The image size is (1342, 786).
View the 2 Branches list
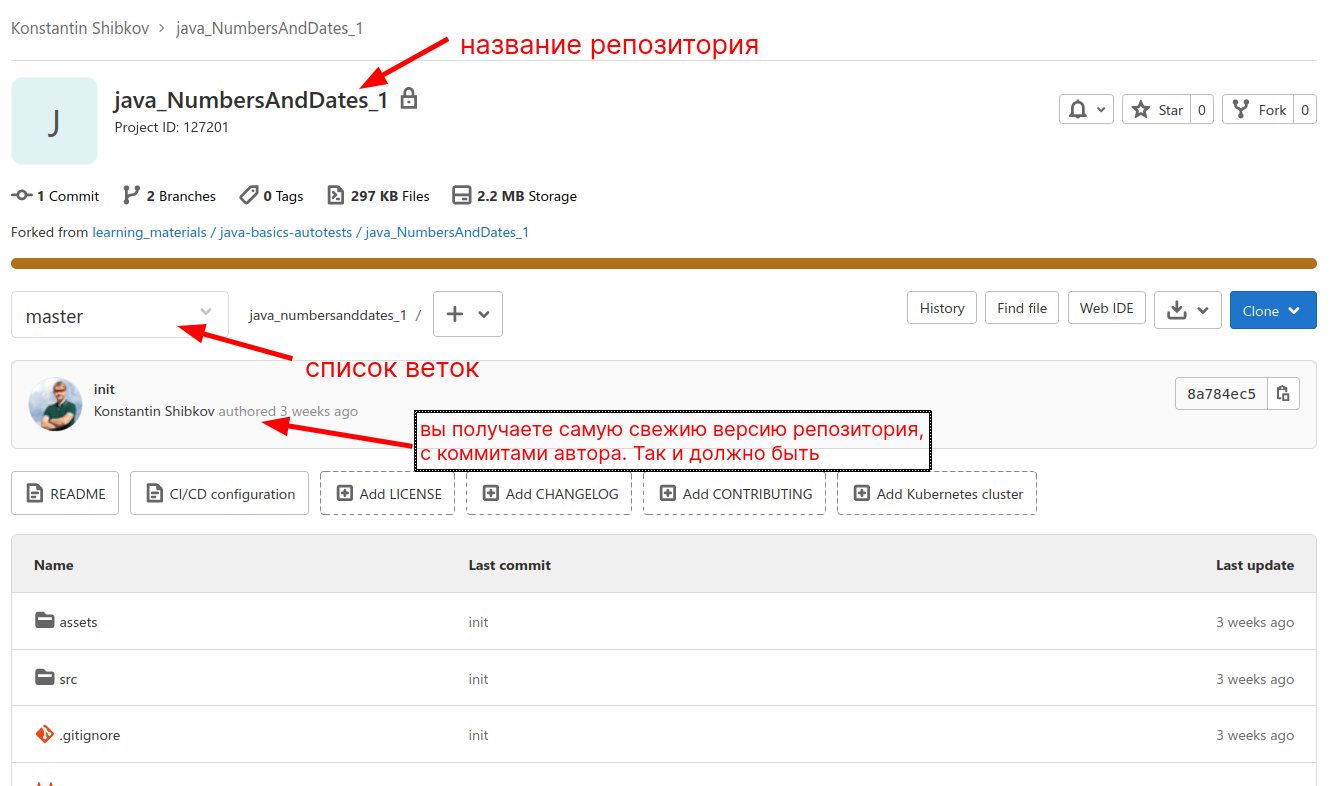(169, 196)
